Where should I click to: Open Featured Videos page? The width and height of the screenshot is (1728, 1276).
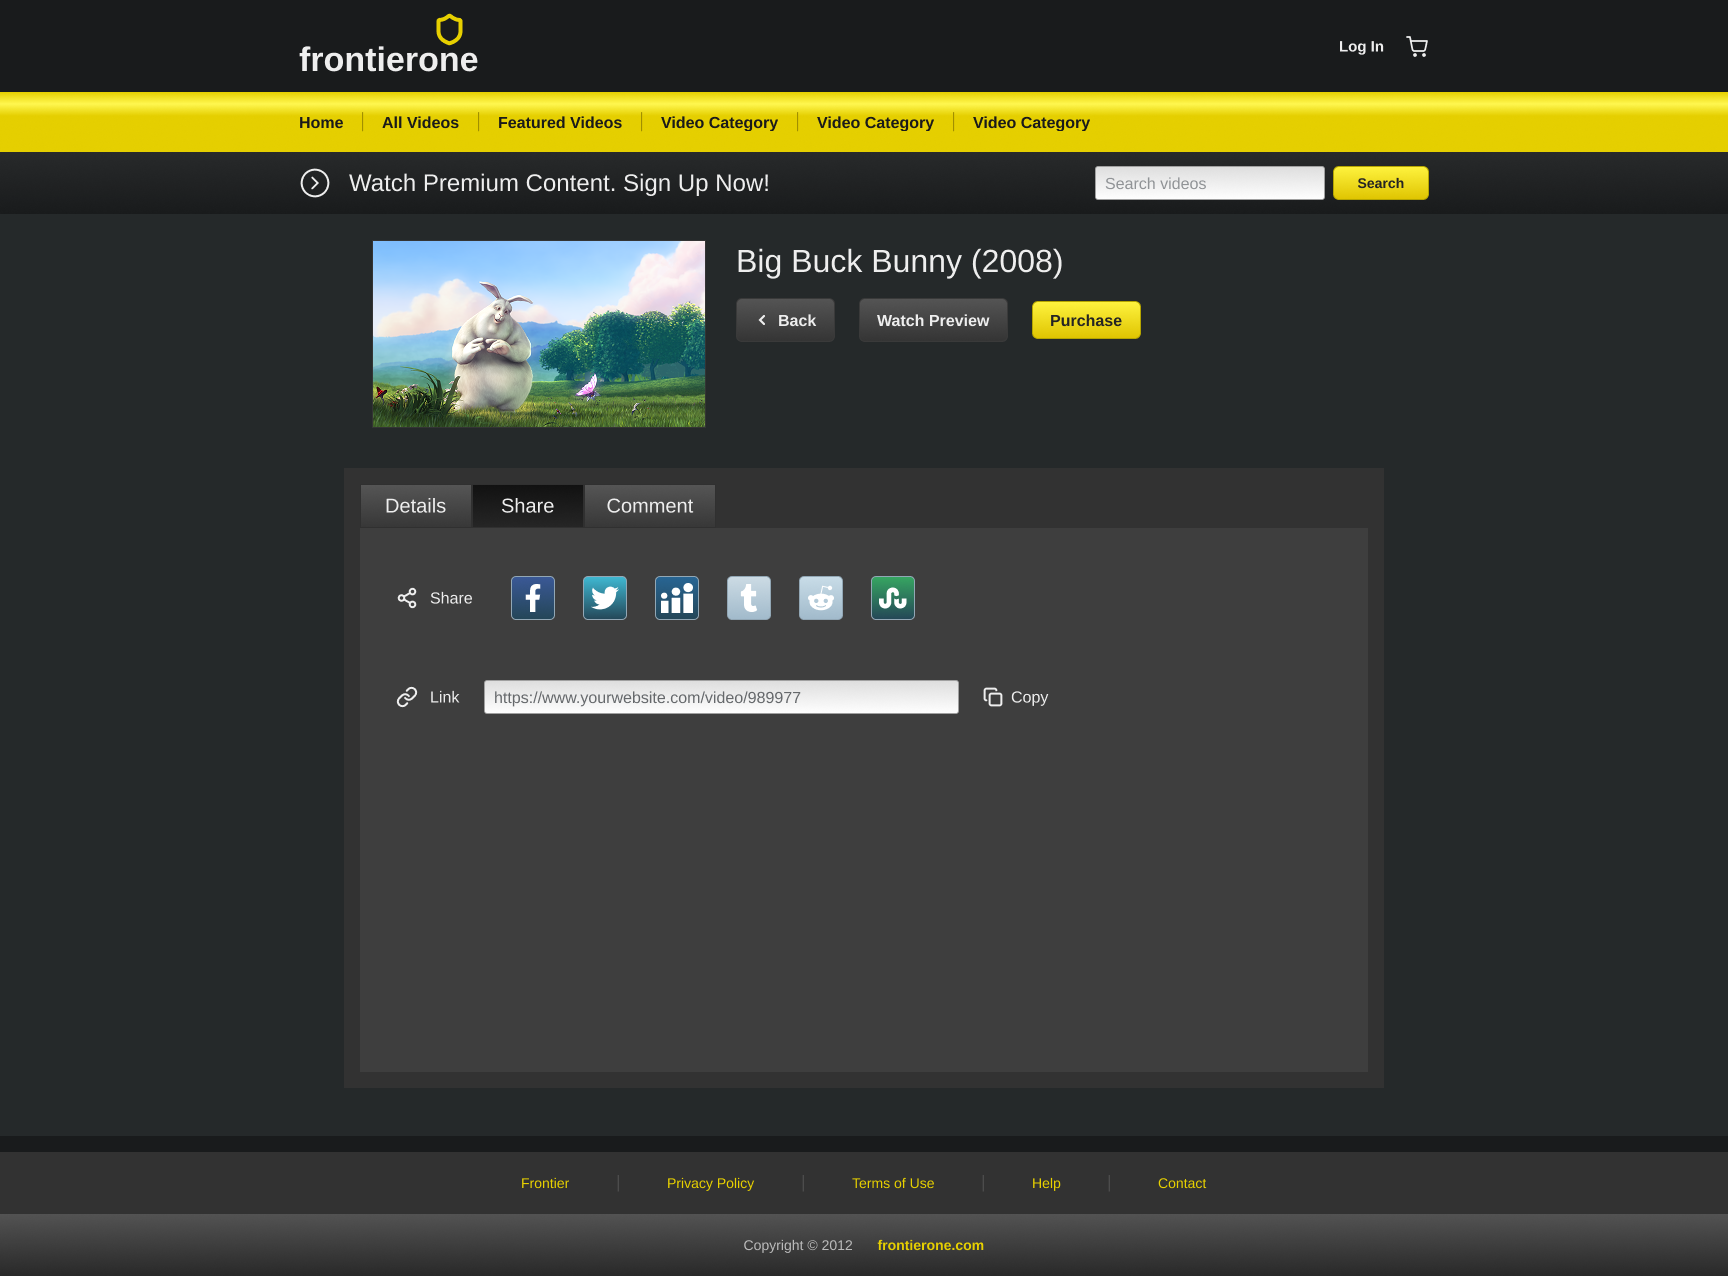560,122
